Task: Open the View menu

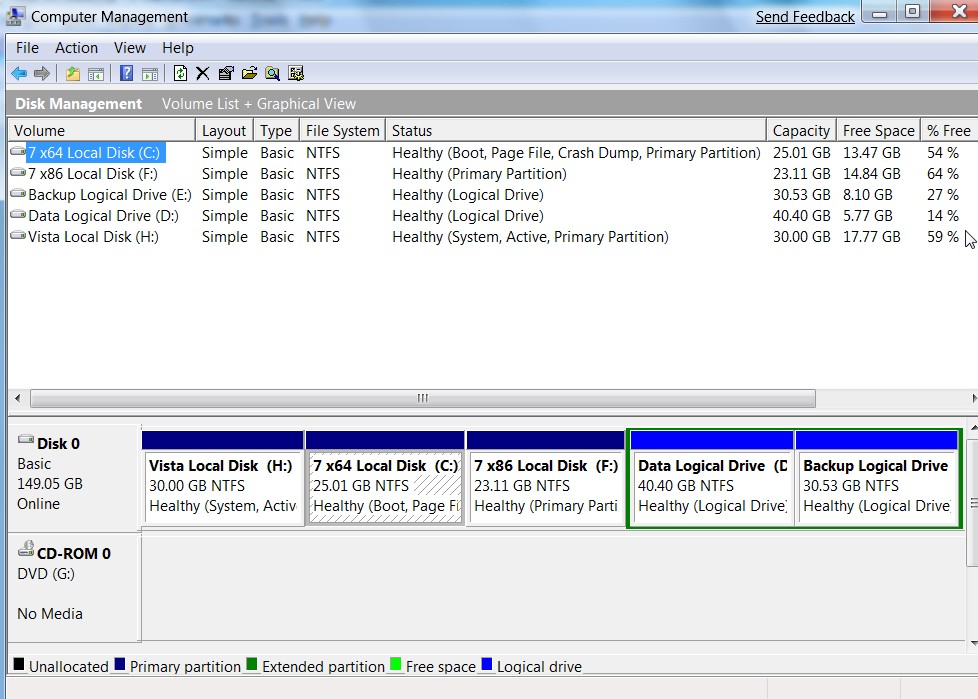Action: pyautogui.click(x=130, y=48)
